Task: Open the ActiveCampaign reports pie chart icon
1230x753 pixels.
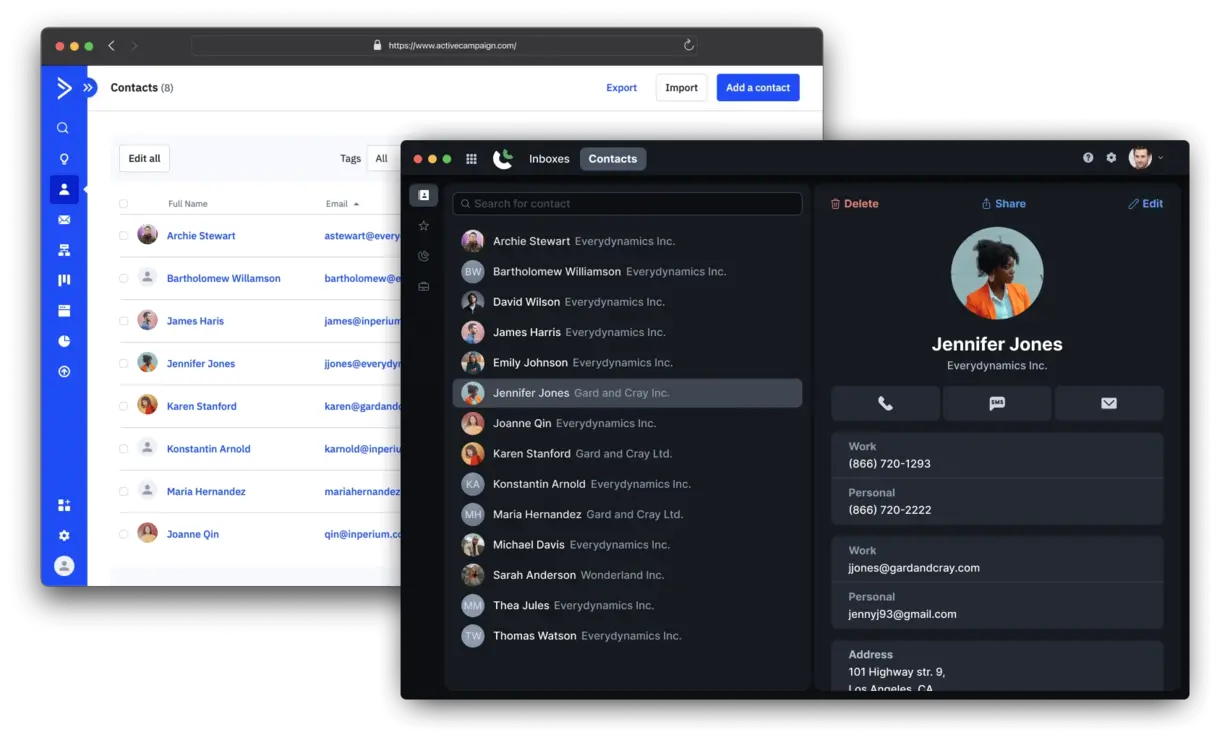Action: point(64,341)
